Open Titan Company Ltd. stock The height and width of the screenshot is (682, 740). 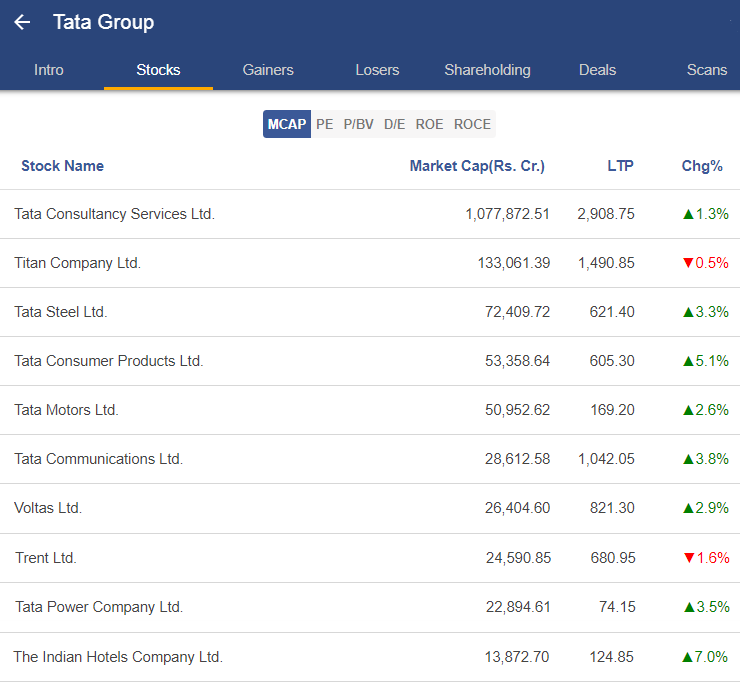tap(77, 263)
